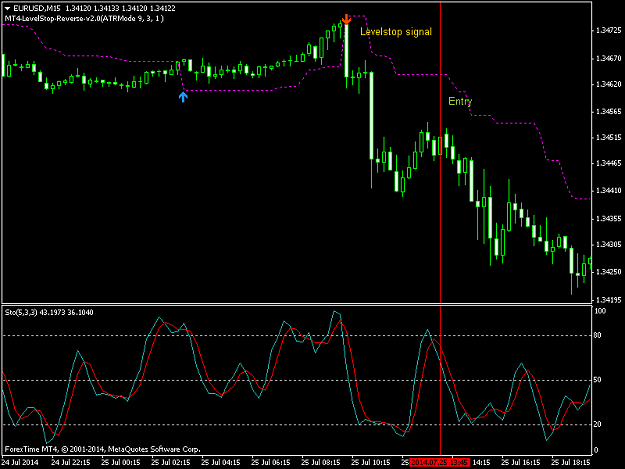Click the orange down arrow sell signal
The height and width of the screenshot is (469, 625).
[346, 19]
